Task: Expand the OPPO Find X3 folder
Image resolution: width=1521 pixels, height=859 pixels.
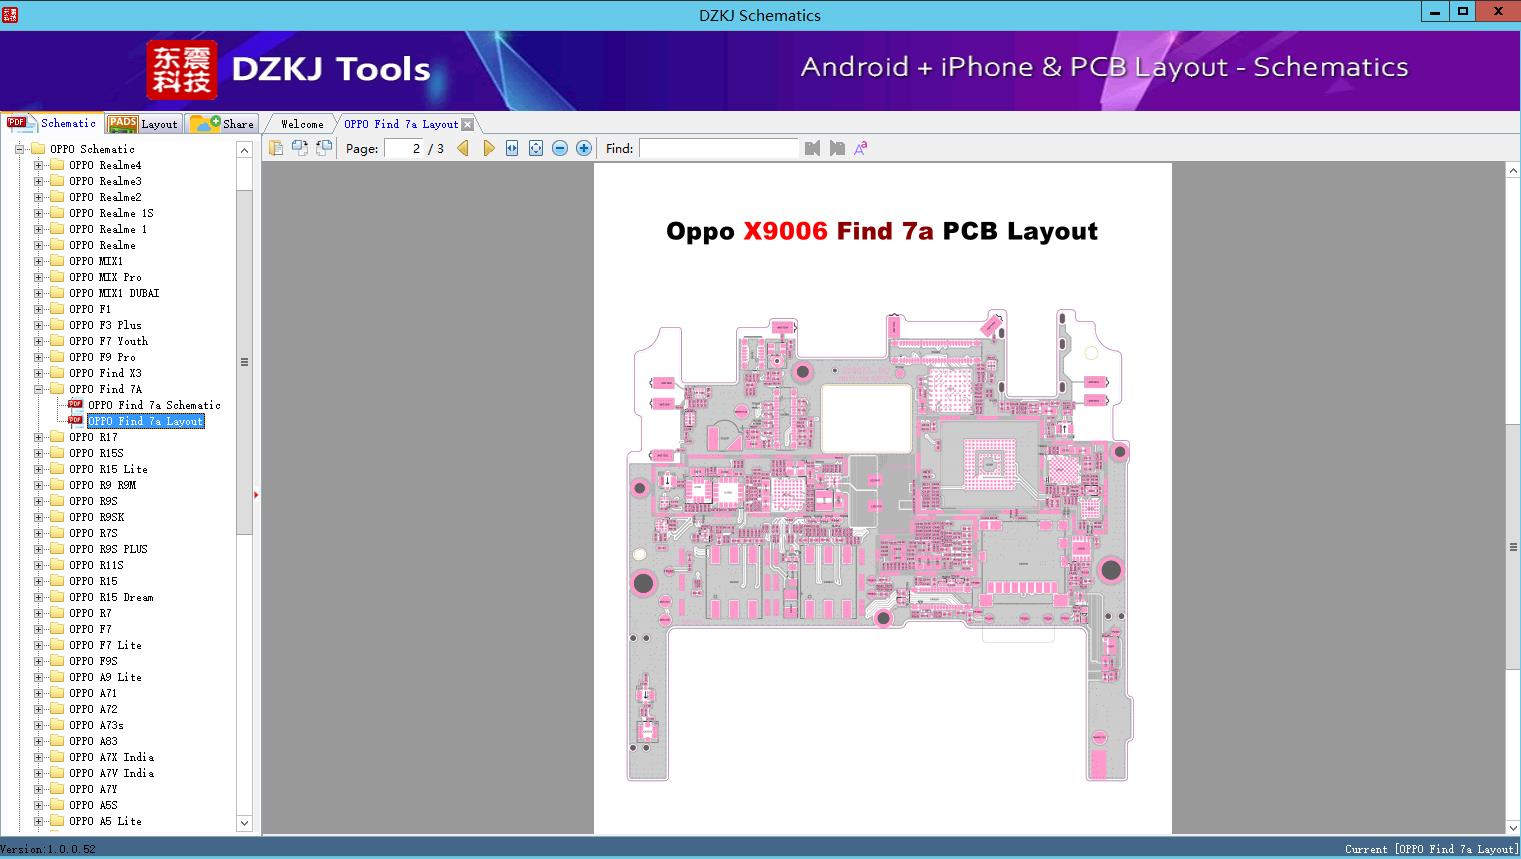Action: (x=38, y=373)
